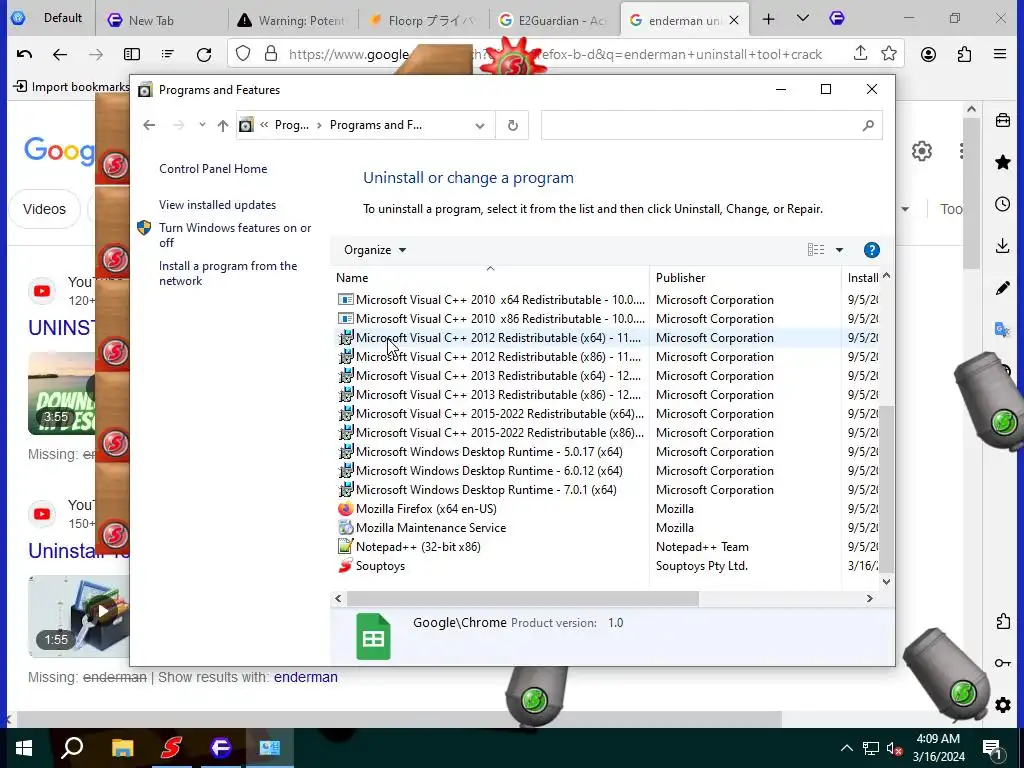Viewport: 1024px width, 768px height.
Task: Reload the current browser page
Action: [x=204, y=54]
